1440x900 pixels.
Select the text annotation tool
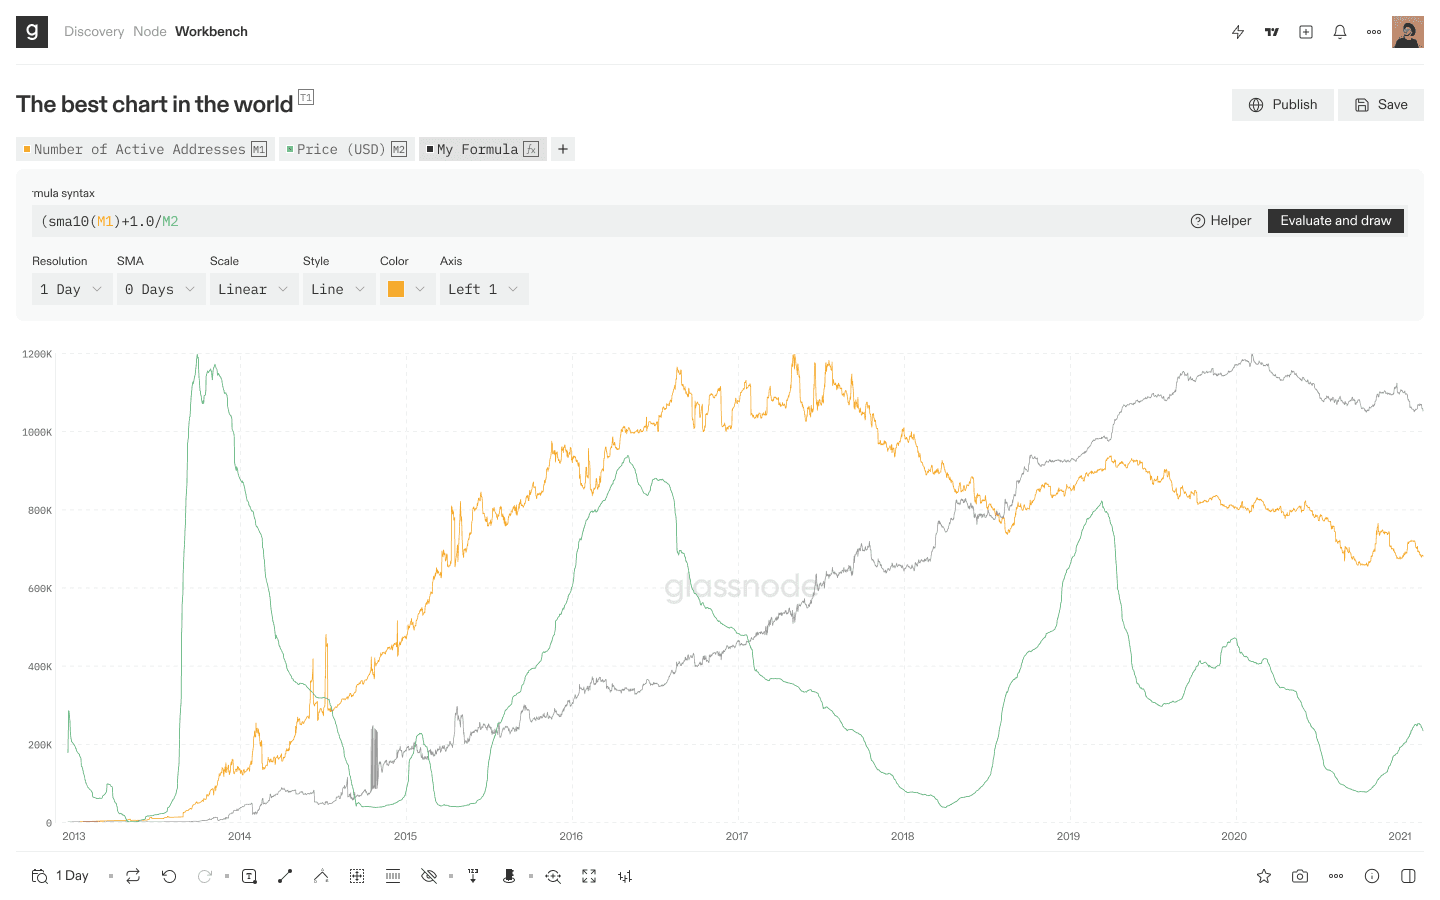click(x=249, y=876)
